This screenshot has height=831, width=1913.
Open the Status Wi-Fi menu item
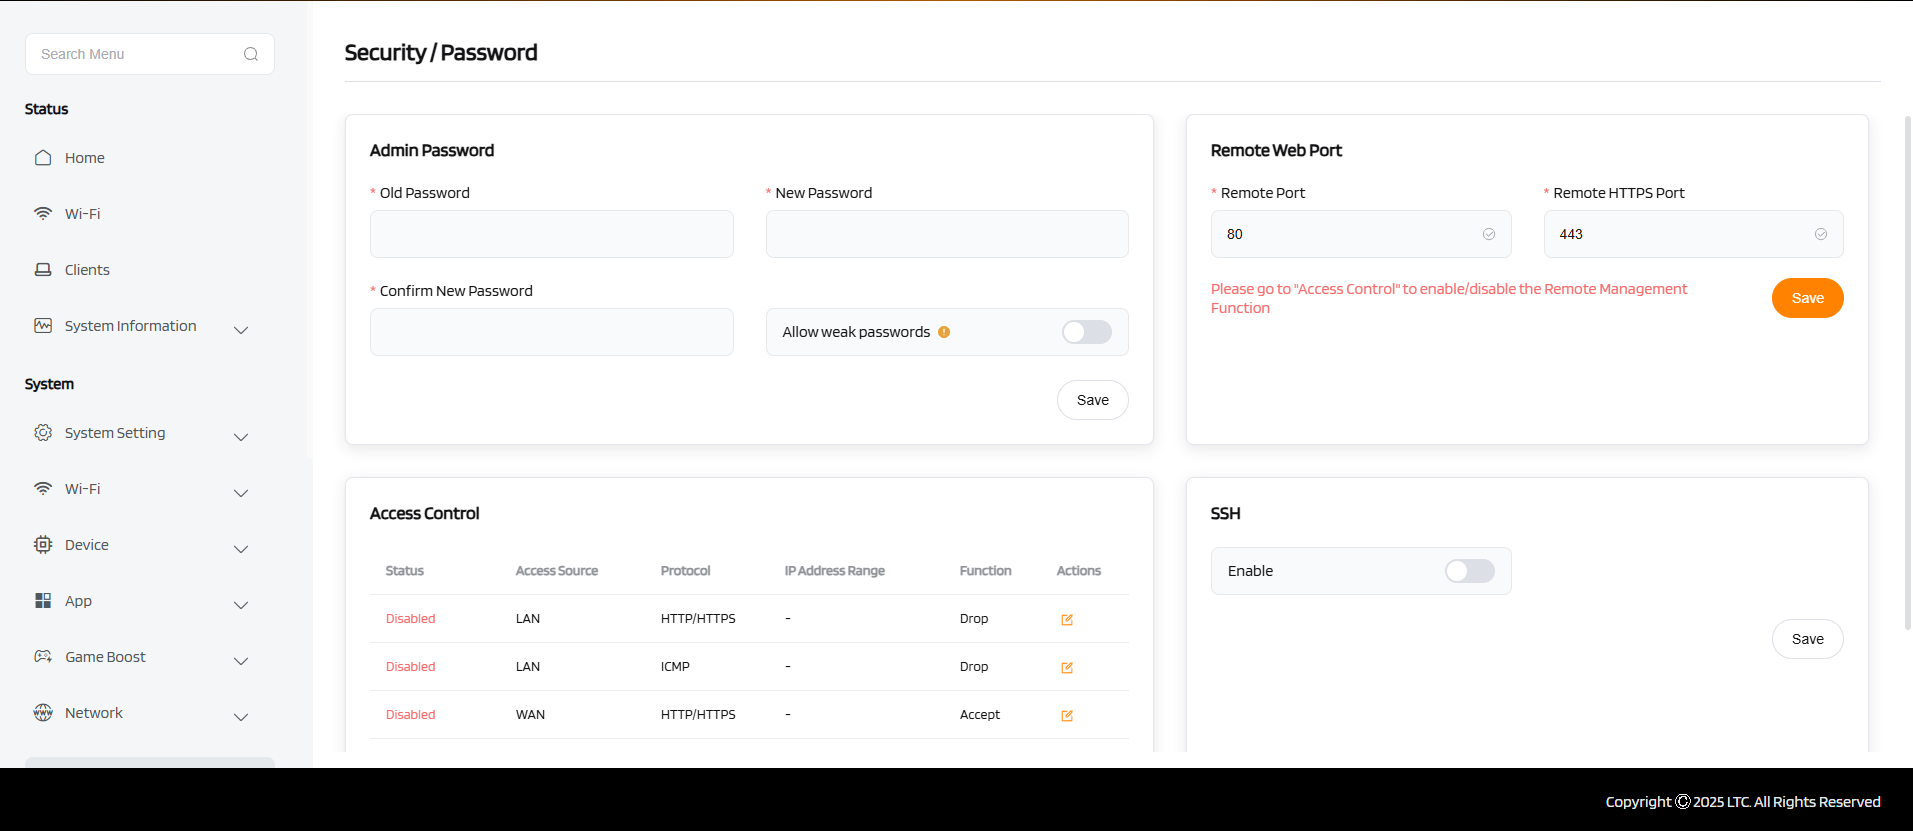click(x=82, y=214)
